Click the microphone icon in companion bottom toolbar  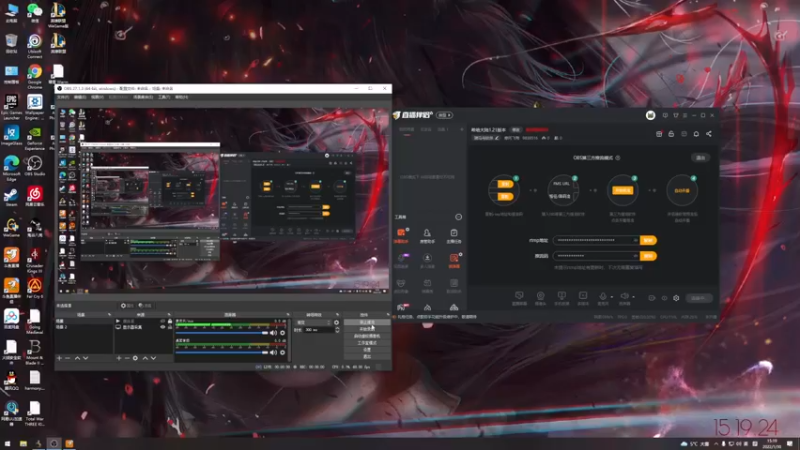pyautogui.click(x=603, y=296)
